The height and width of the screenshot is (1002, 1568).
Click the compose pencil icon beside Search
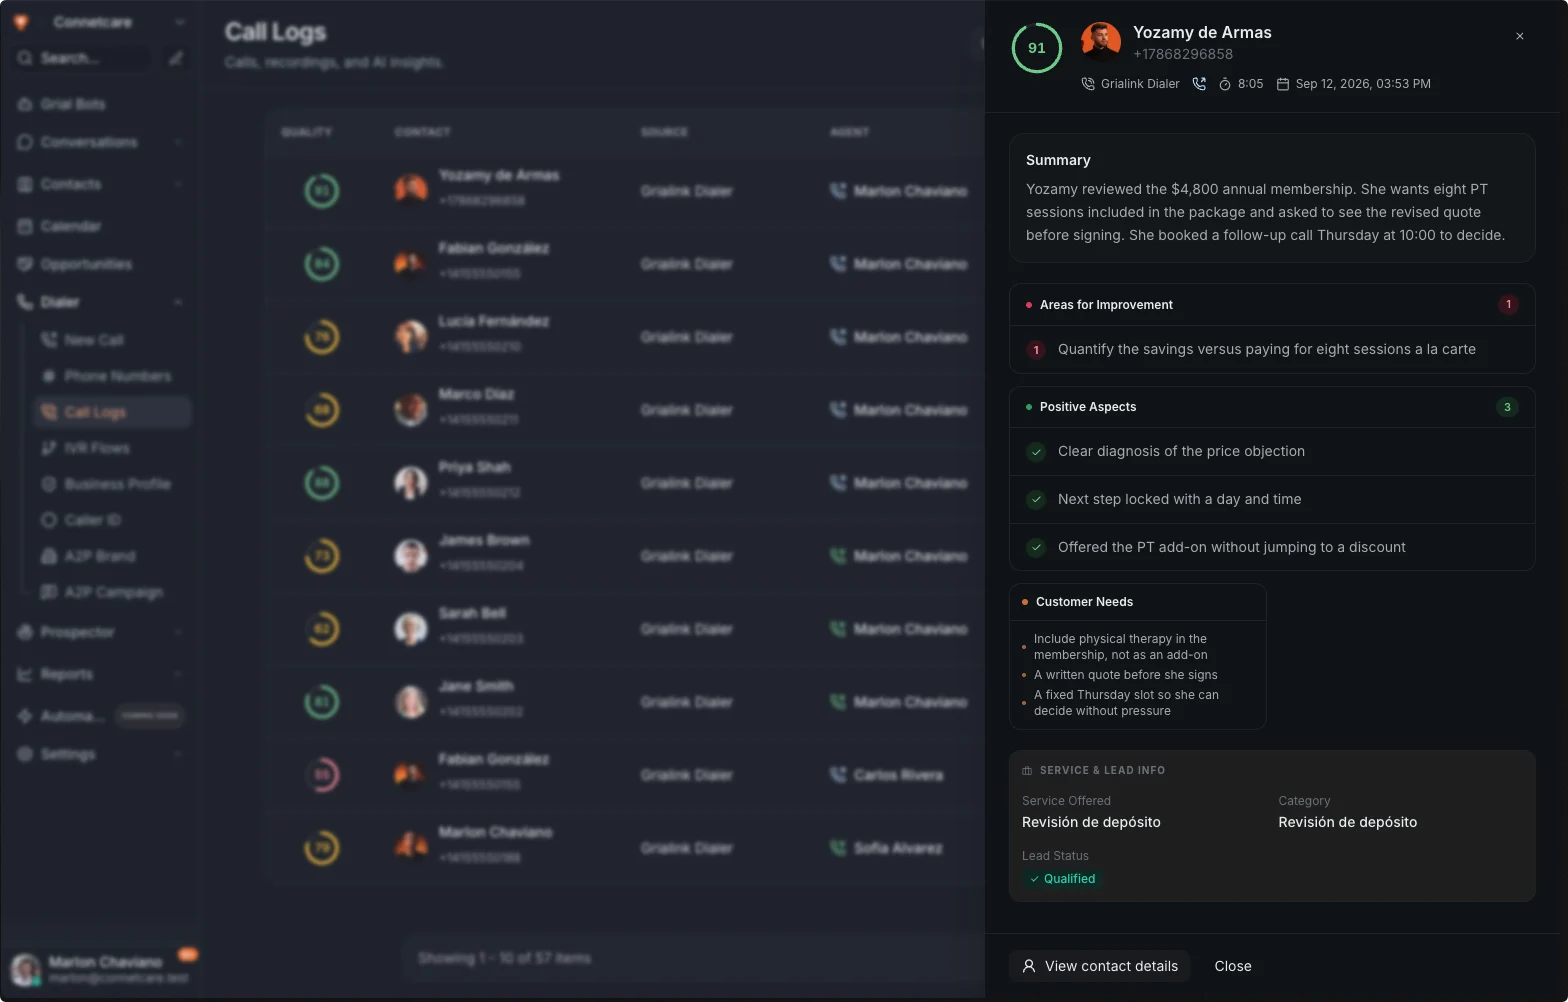[176, 58]
